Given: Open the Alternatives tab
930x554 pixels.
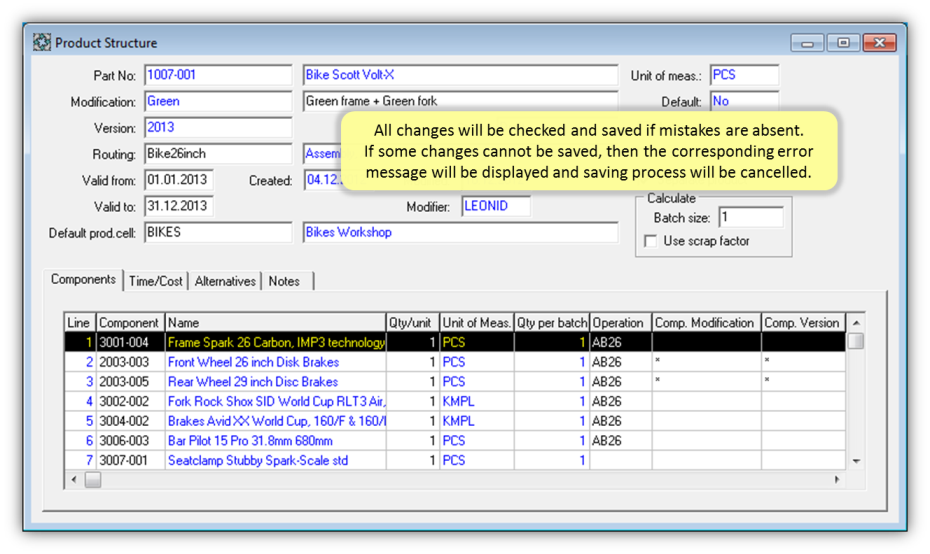Looking at the screenshot, I should pyautogui.click(x=225, y=281).
